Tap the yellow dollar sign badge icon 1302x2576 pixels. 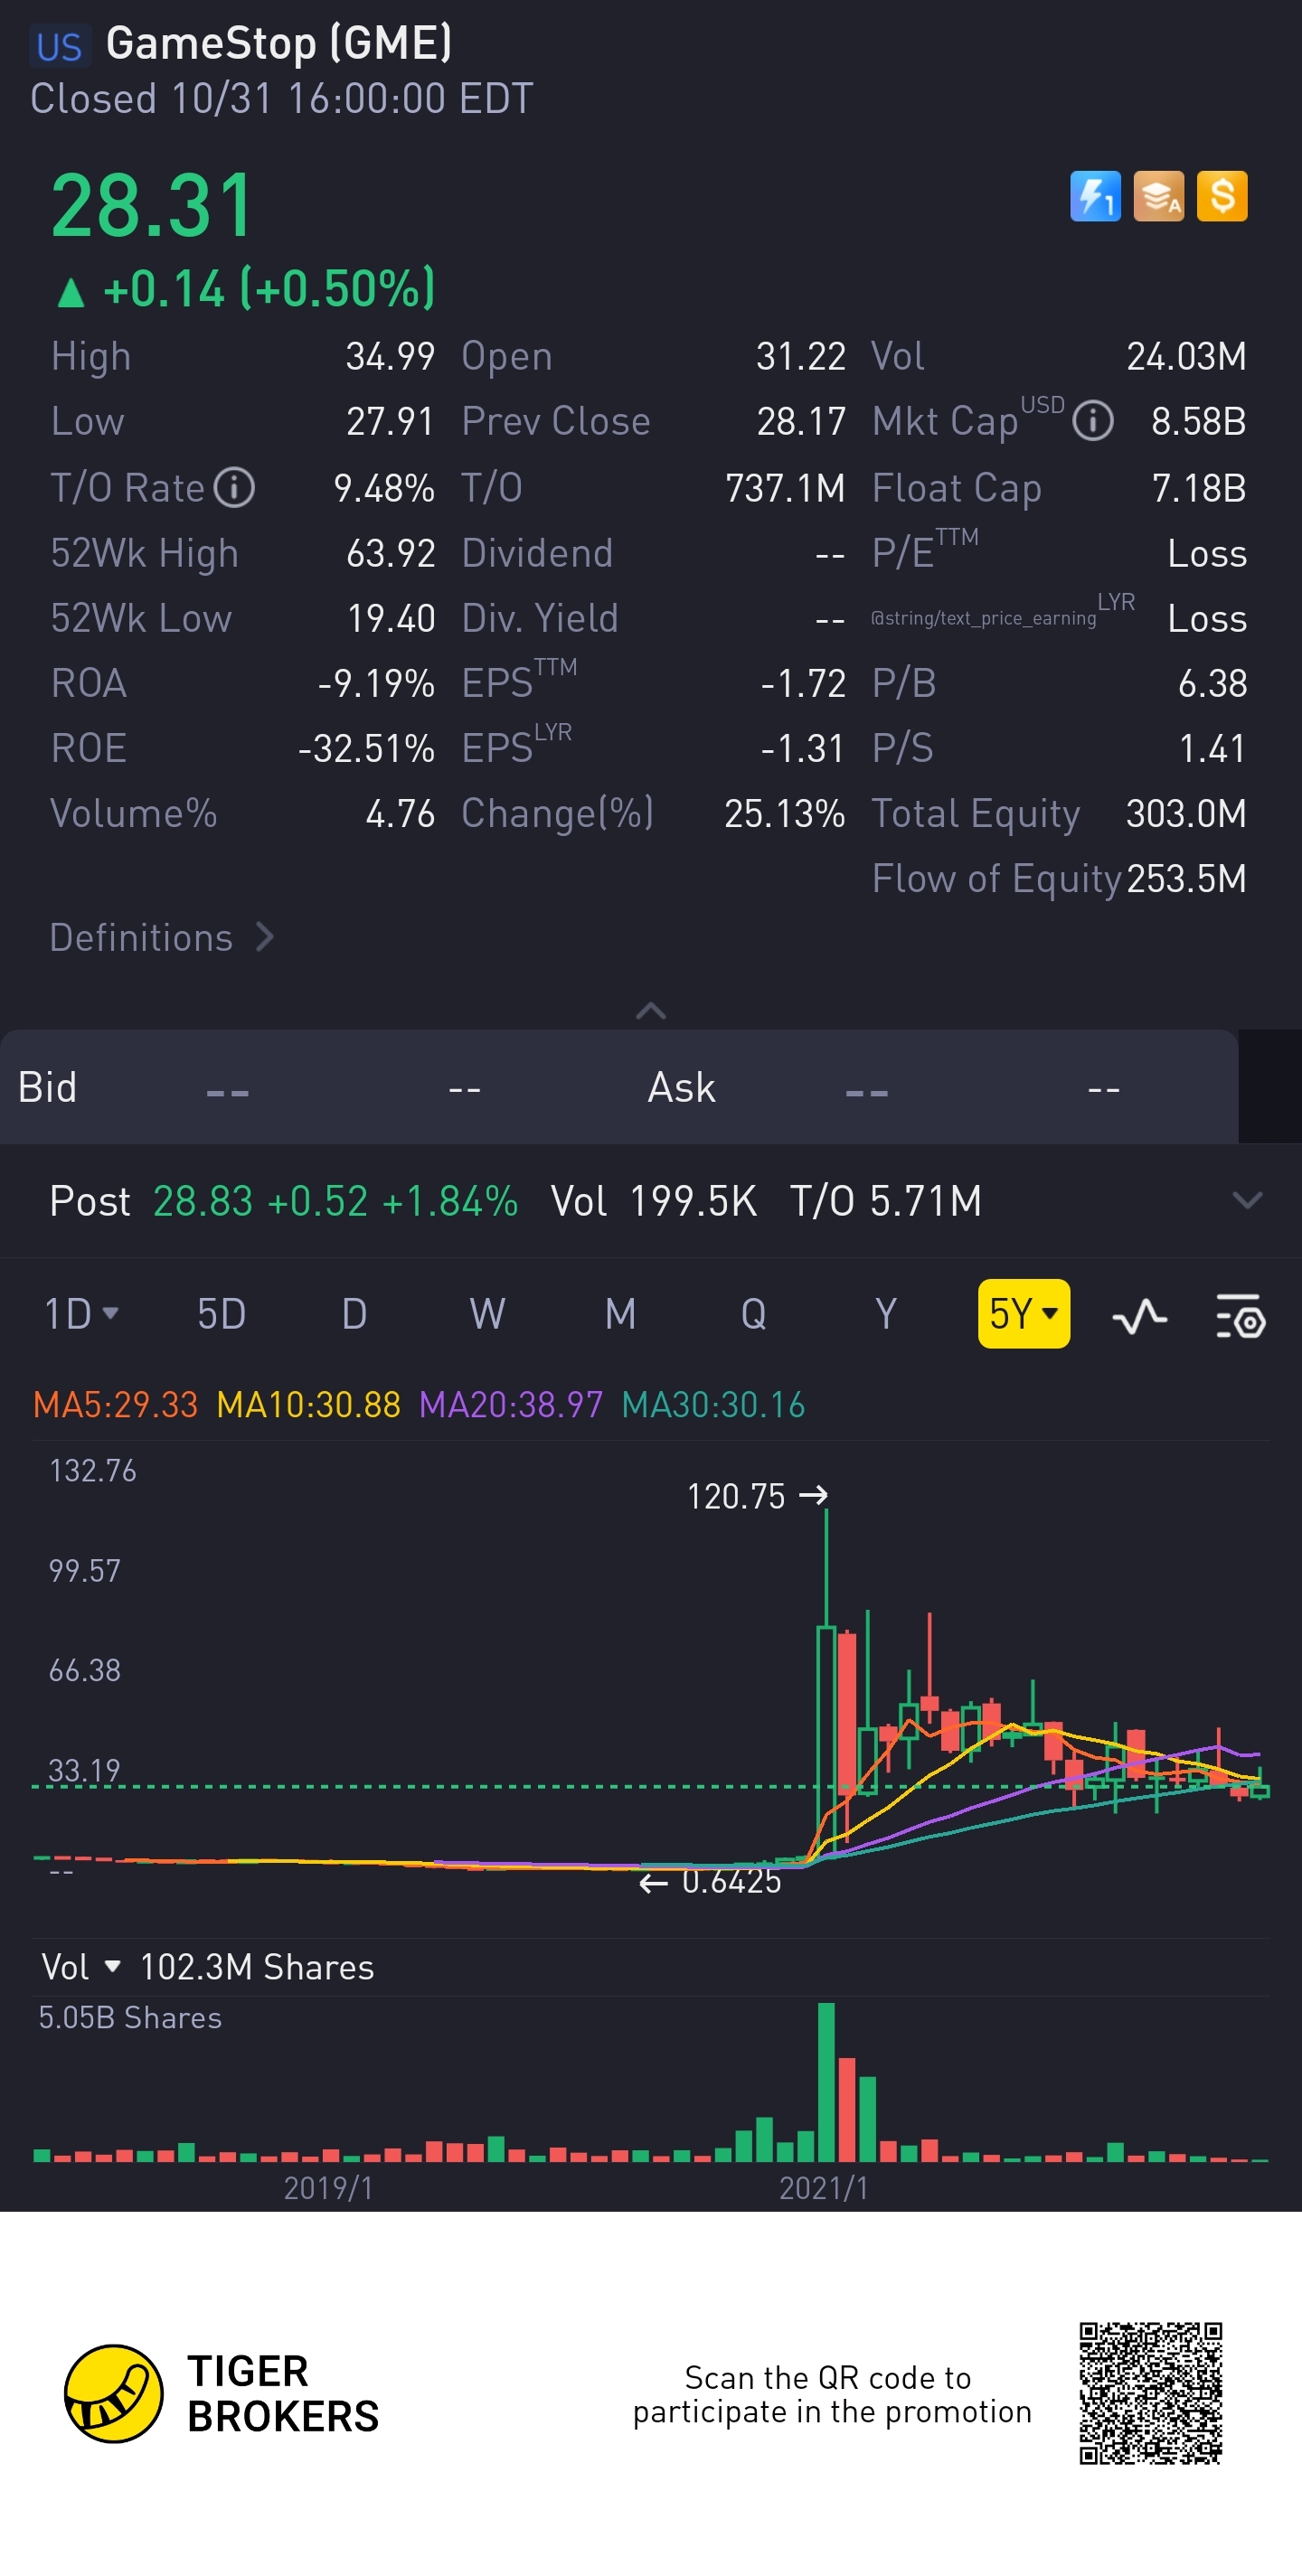click(x=1222, y=196)
